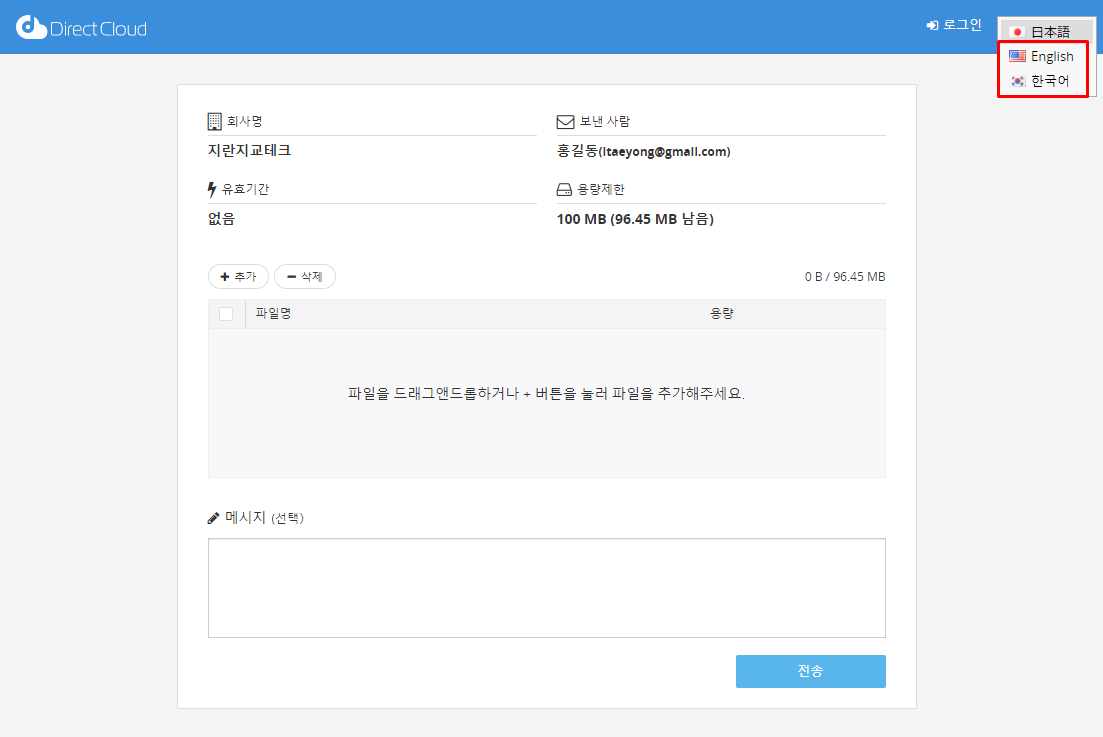
Task: Click the US flag icon
Action: coord(1017,56)
